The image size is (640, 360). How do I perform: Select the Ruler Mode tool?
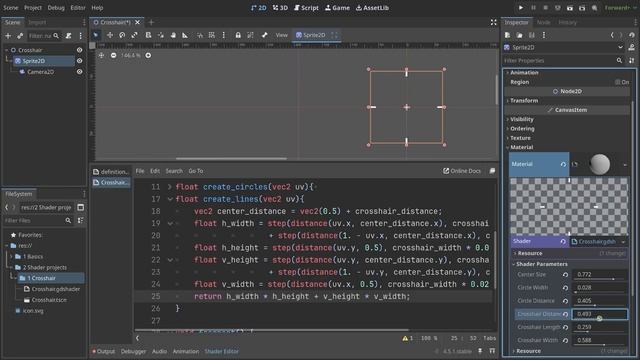[x=185, y=35]
